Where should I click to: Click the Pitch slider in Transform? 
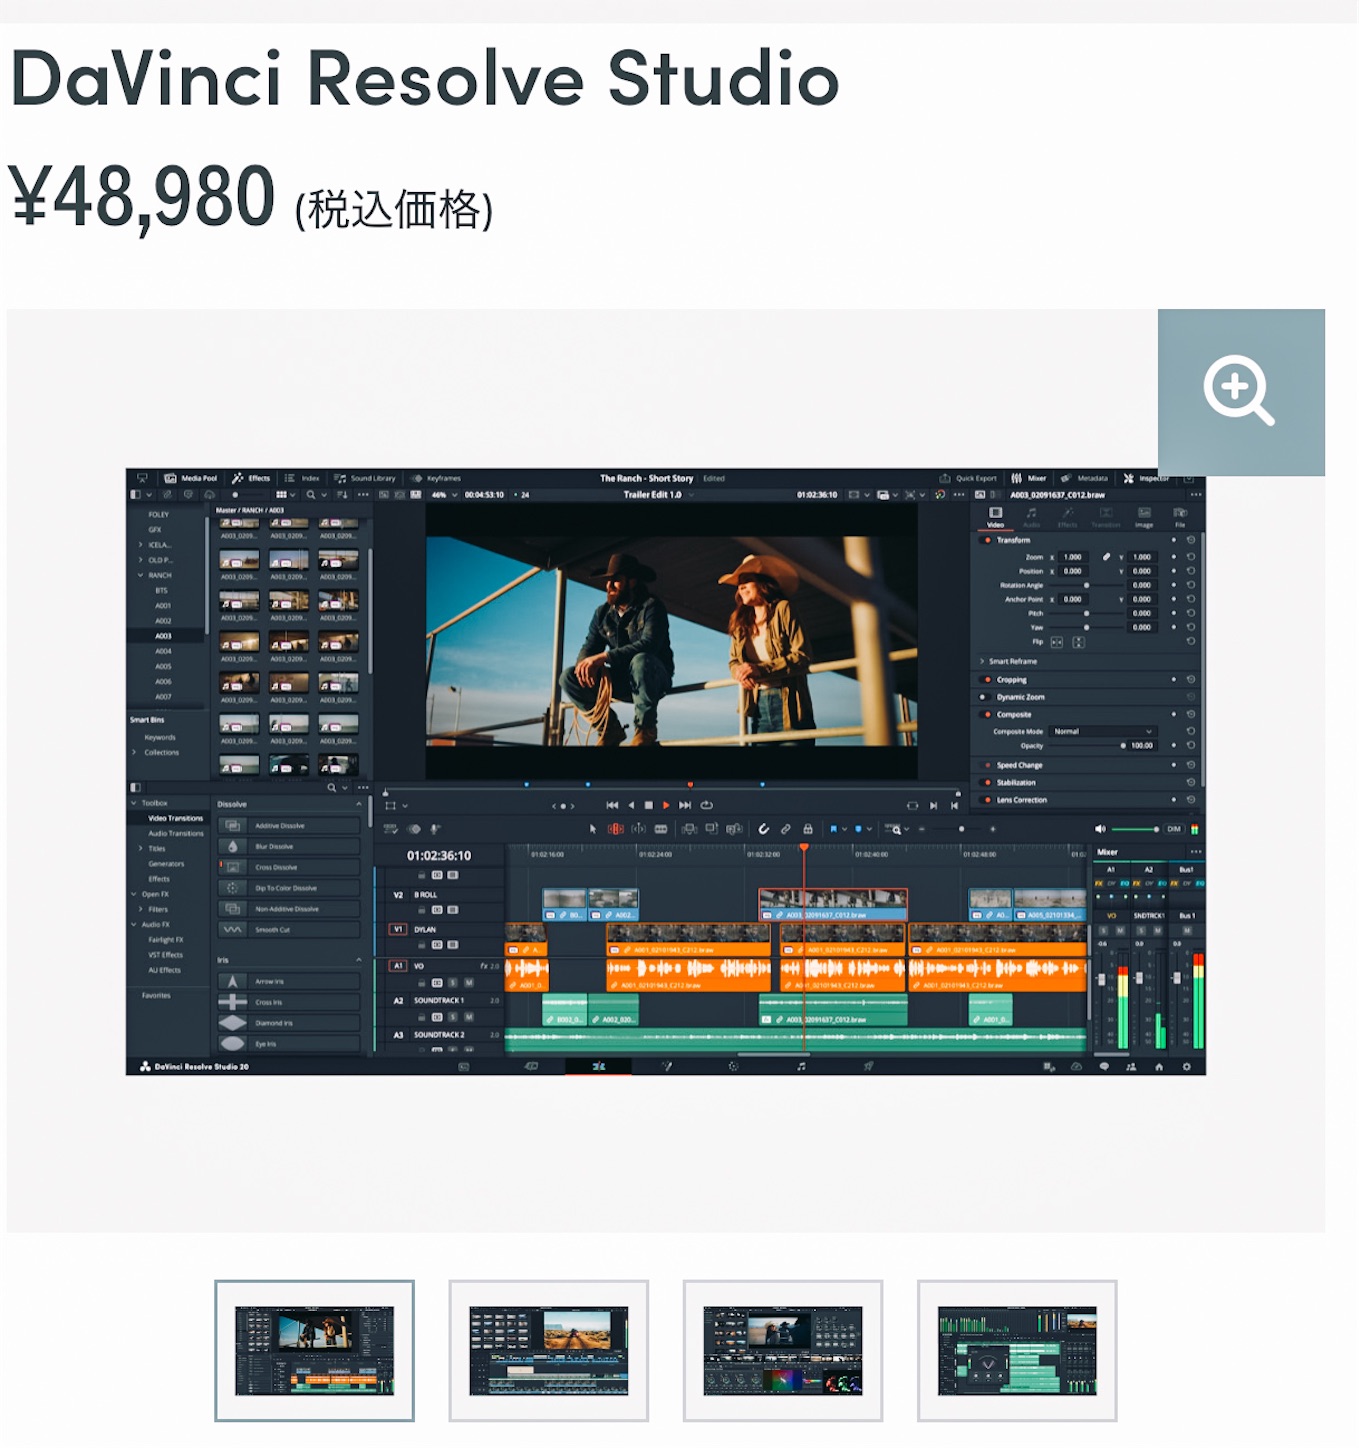[x=1086, y=614]
